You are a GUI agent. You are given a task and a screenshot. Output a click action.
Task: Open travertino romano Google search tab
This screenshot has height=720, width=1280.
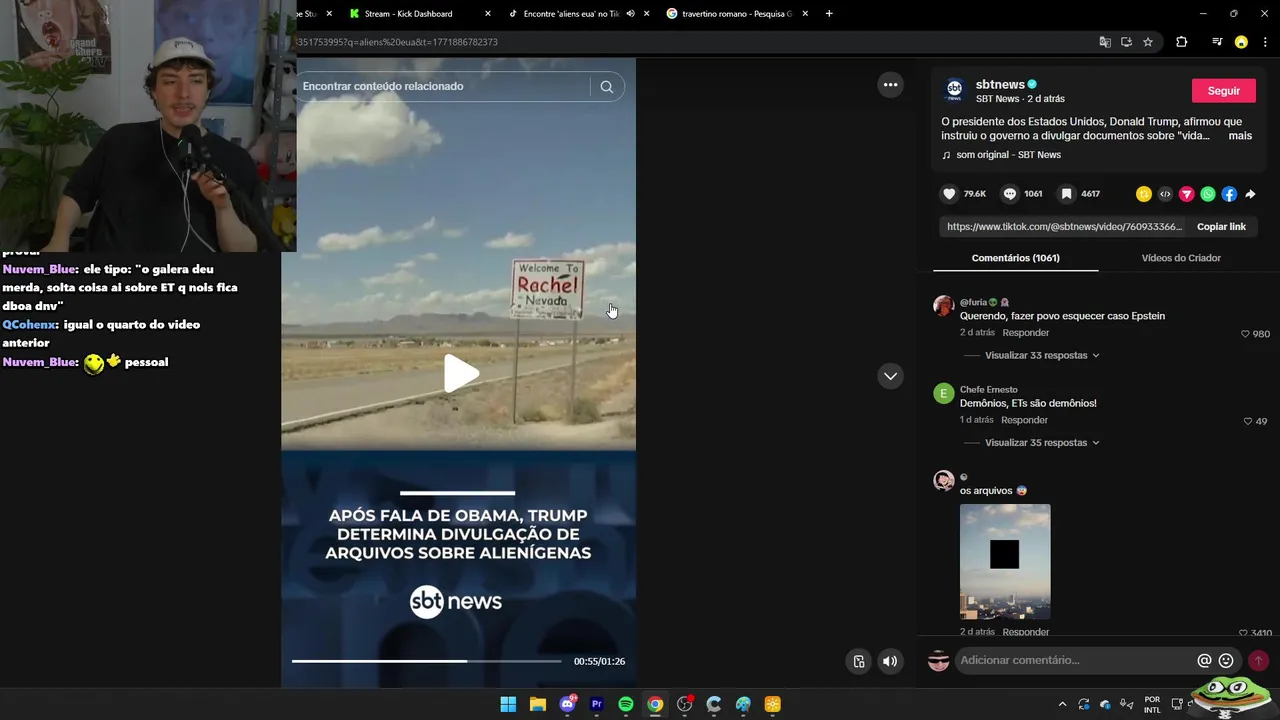pos(737,14)
